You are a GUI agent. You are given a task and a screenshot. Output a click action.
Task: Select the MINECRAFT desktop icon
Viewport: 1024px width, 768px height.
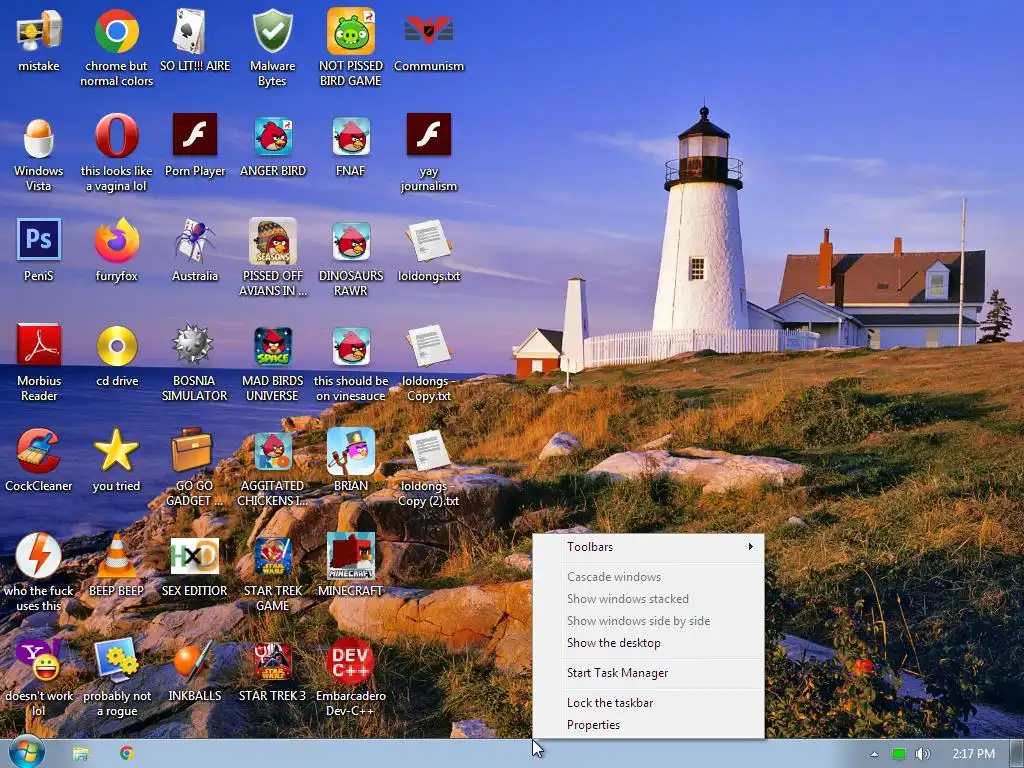point(351,556)
